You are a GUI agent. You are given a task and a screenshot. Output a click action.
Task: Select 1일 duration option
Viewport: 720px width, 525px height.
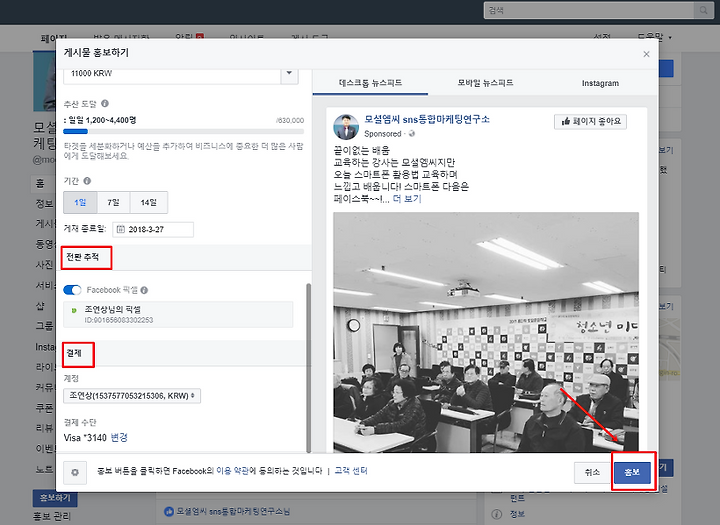(80, 203)
